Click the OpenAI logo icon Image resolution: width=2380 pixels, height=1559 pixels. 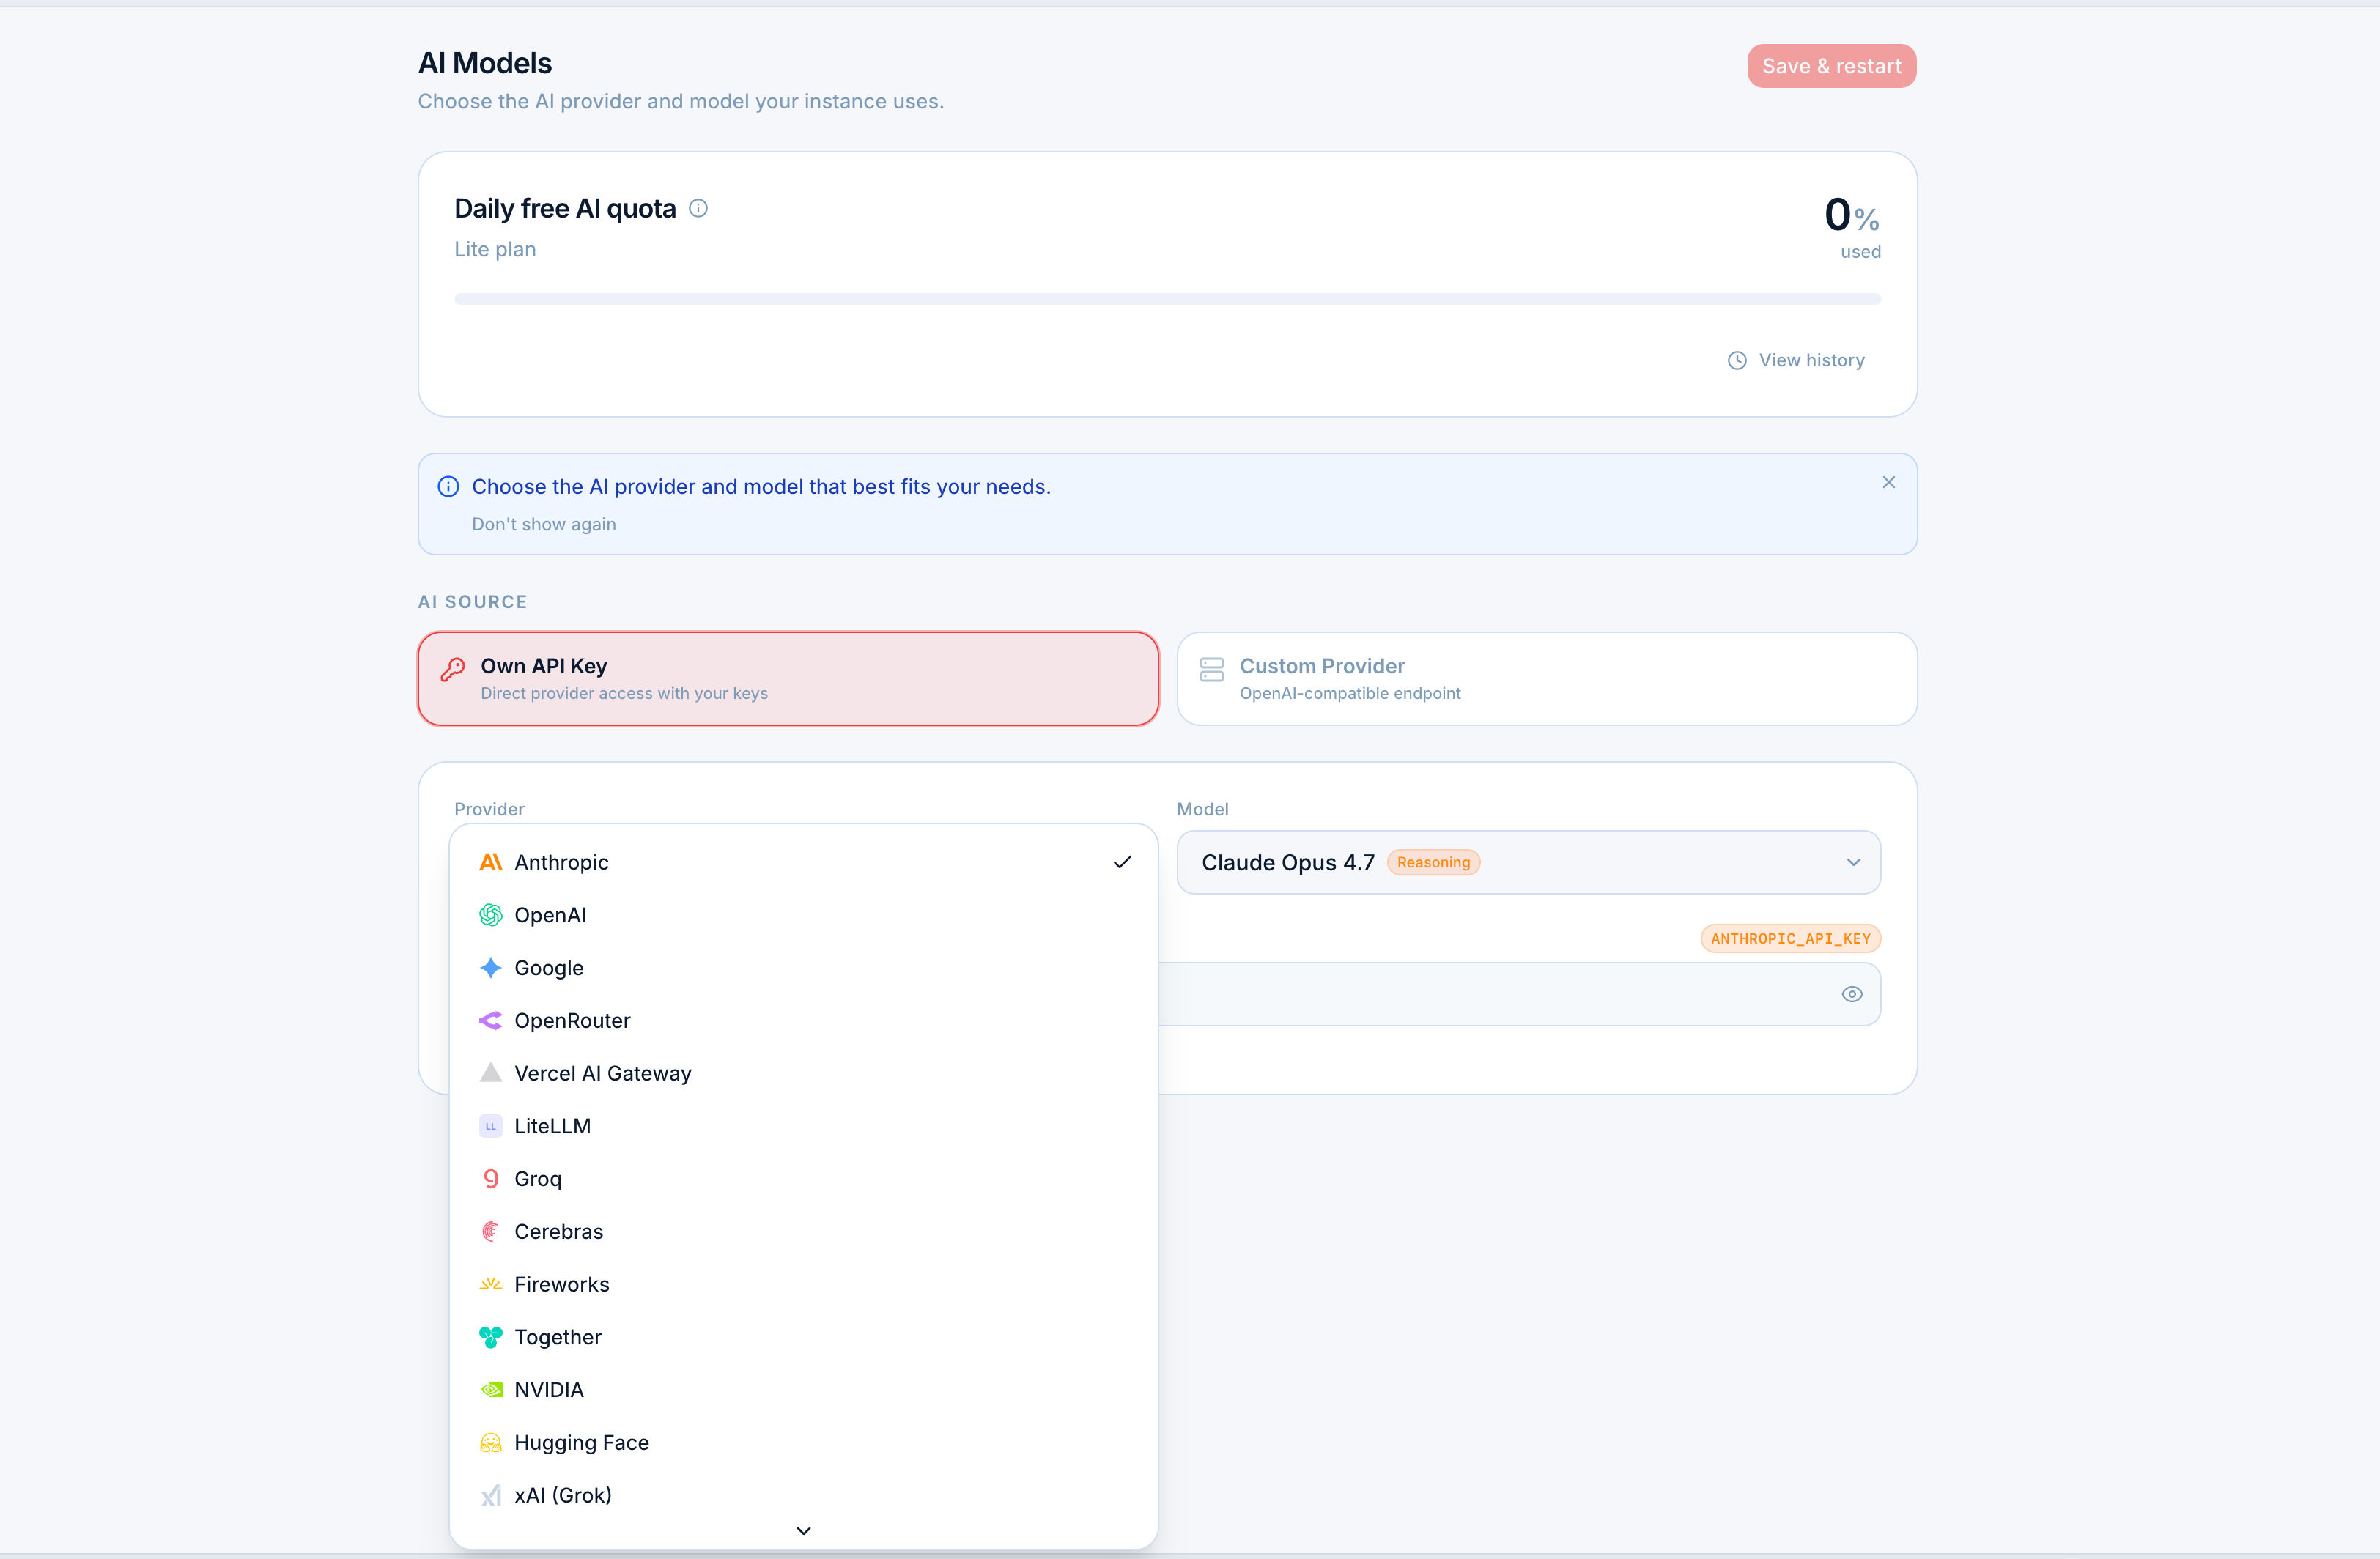click(490, 915)
